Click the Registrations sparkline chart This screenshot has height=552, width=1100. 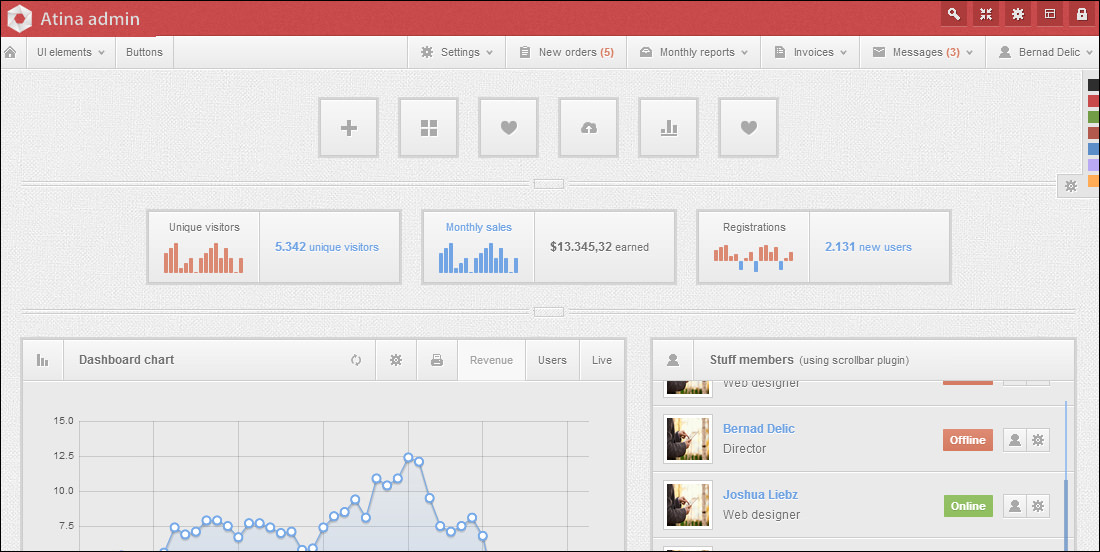click(x=753, y=257)
